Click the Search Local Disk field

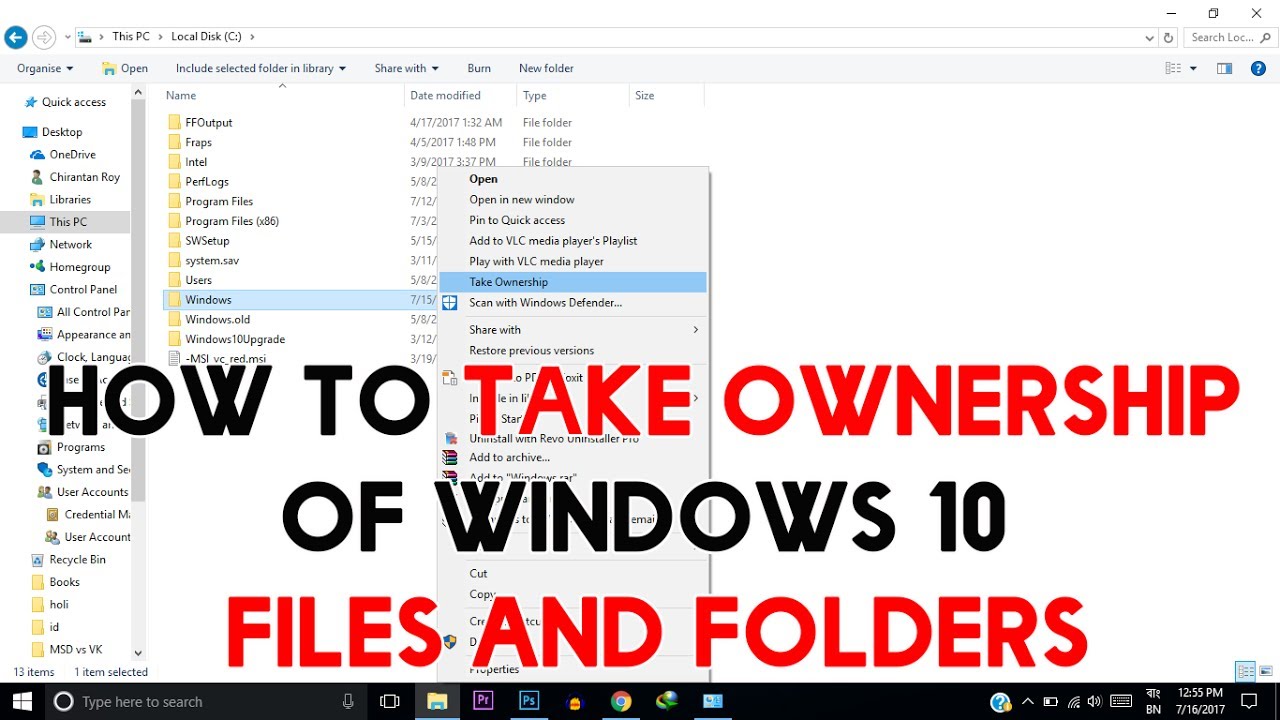coord(1231,37)
